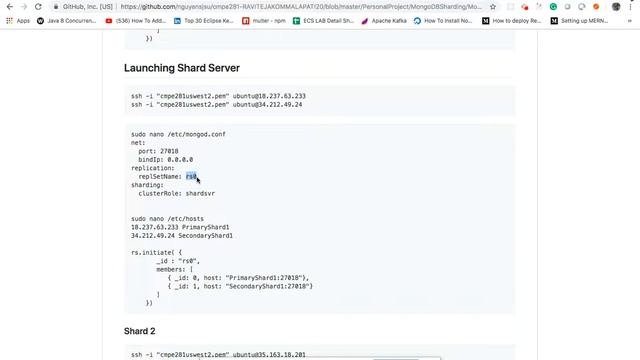Click the _id : "rs0" line

(x=178, y=261)
